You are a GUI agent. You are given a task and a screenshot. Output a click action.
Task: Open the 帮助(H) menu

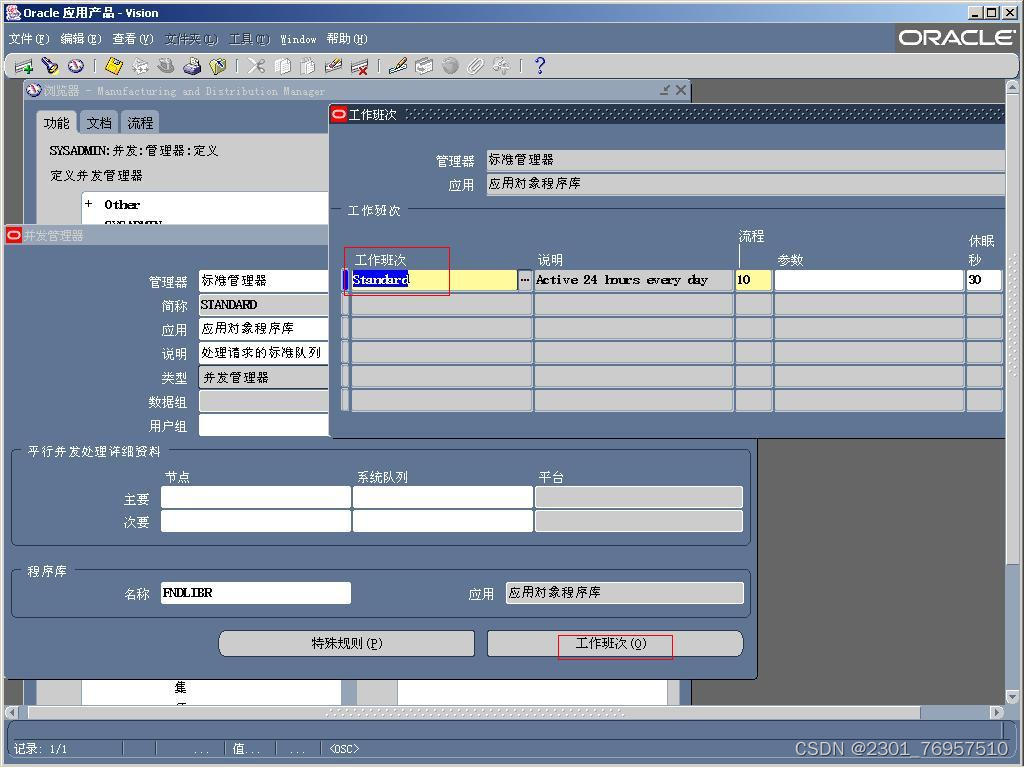(347, 39)
